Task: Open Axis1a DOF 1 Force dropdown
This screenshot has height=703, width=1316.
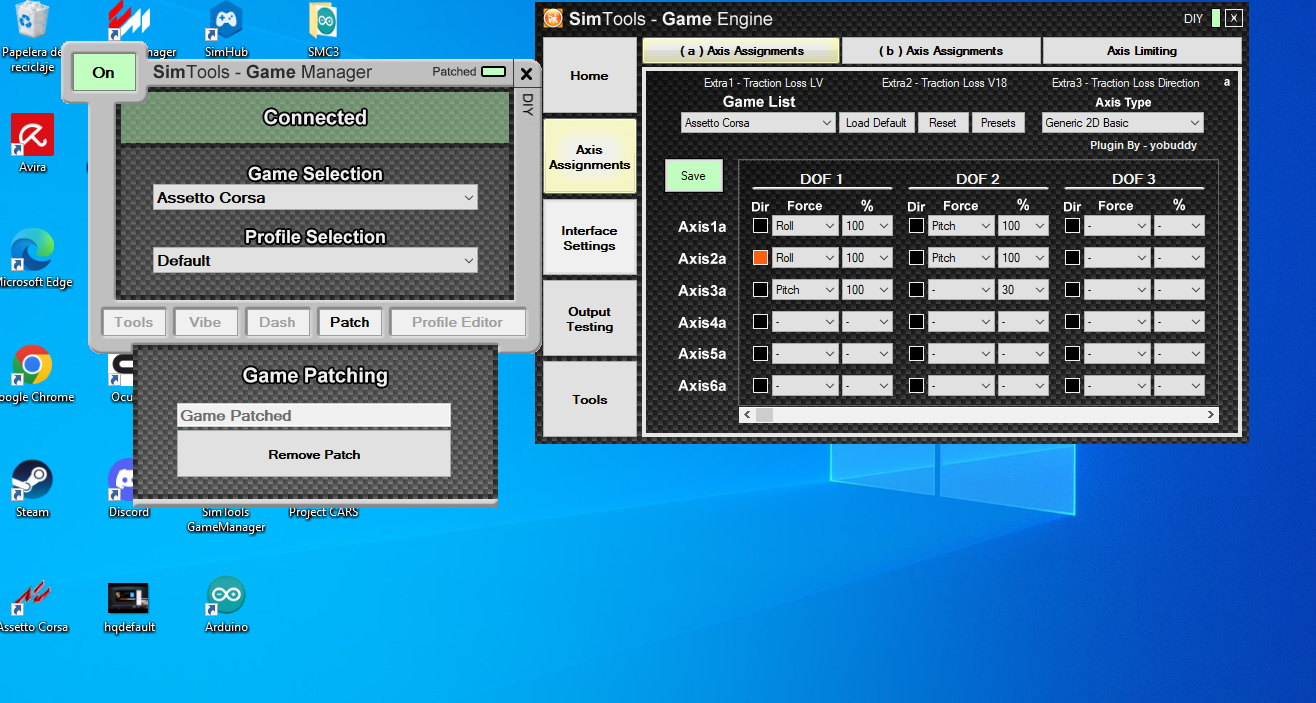Action: [x=805, y=226]
